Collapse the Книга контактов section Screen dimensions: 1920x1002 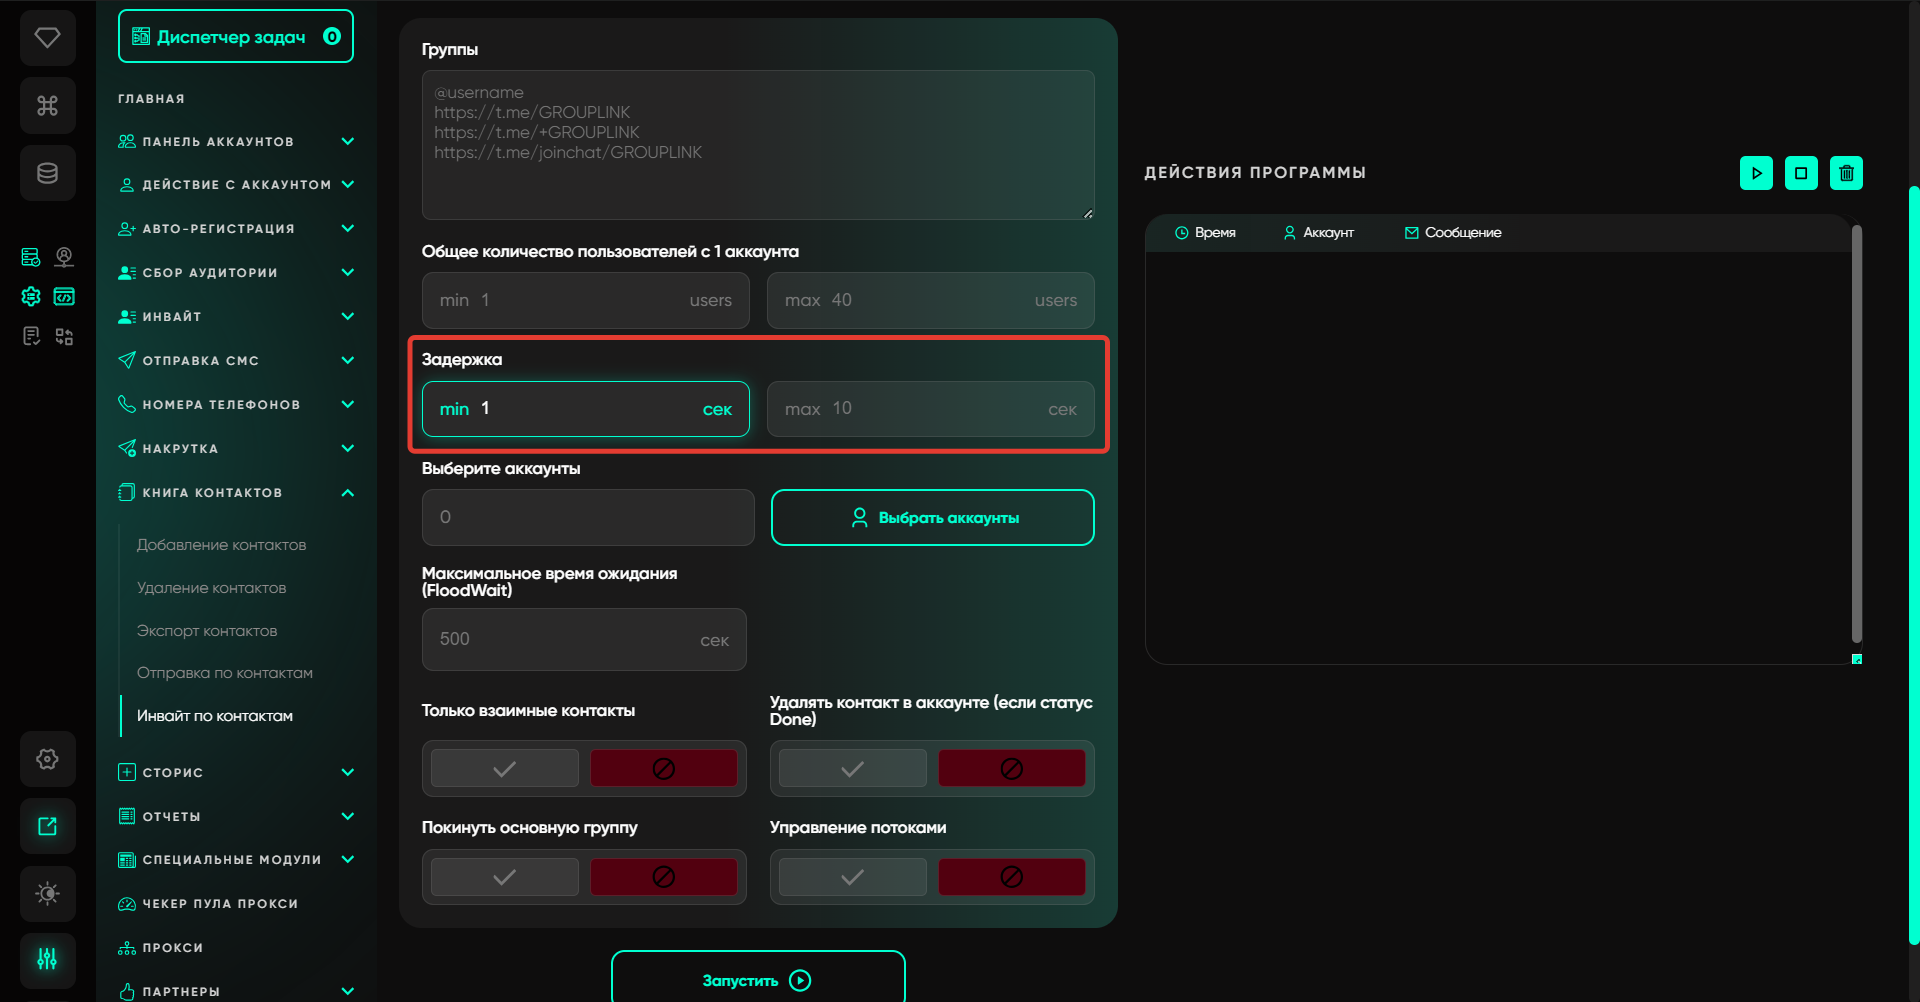(x=347, y=493)
